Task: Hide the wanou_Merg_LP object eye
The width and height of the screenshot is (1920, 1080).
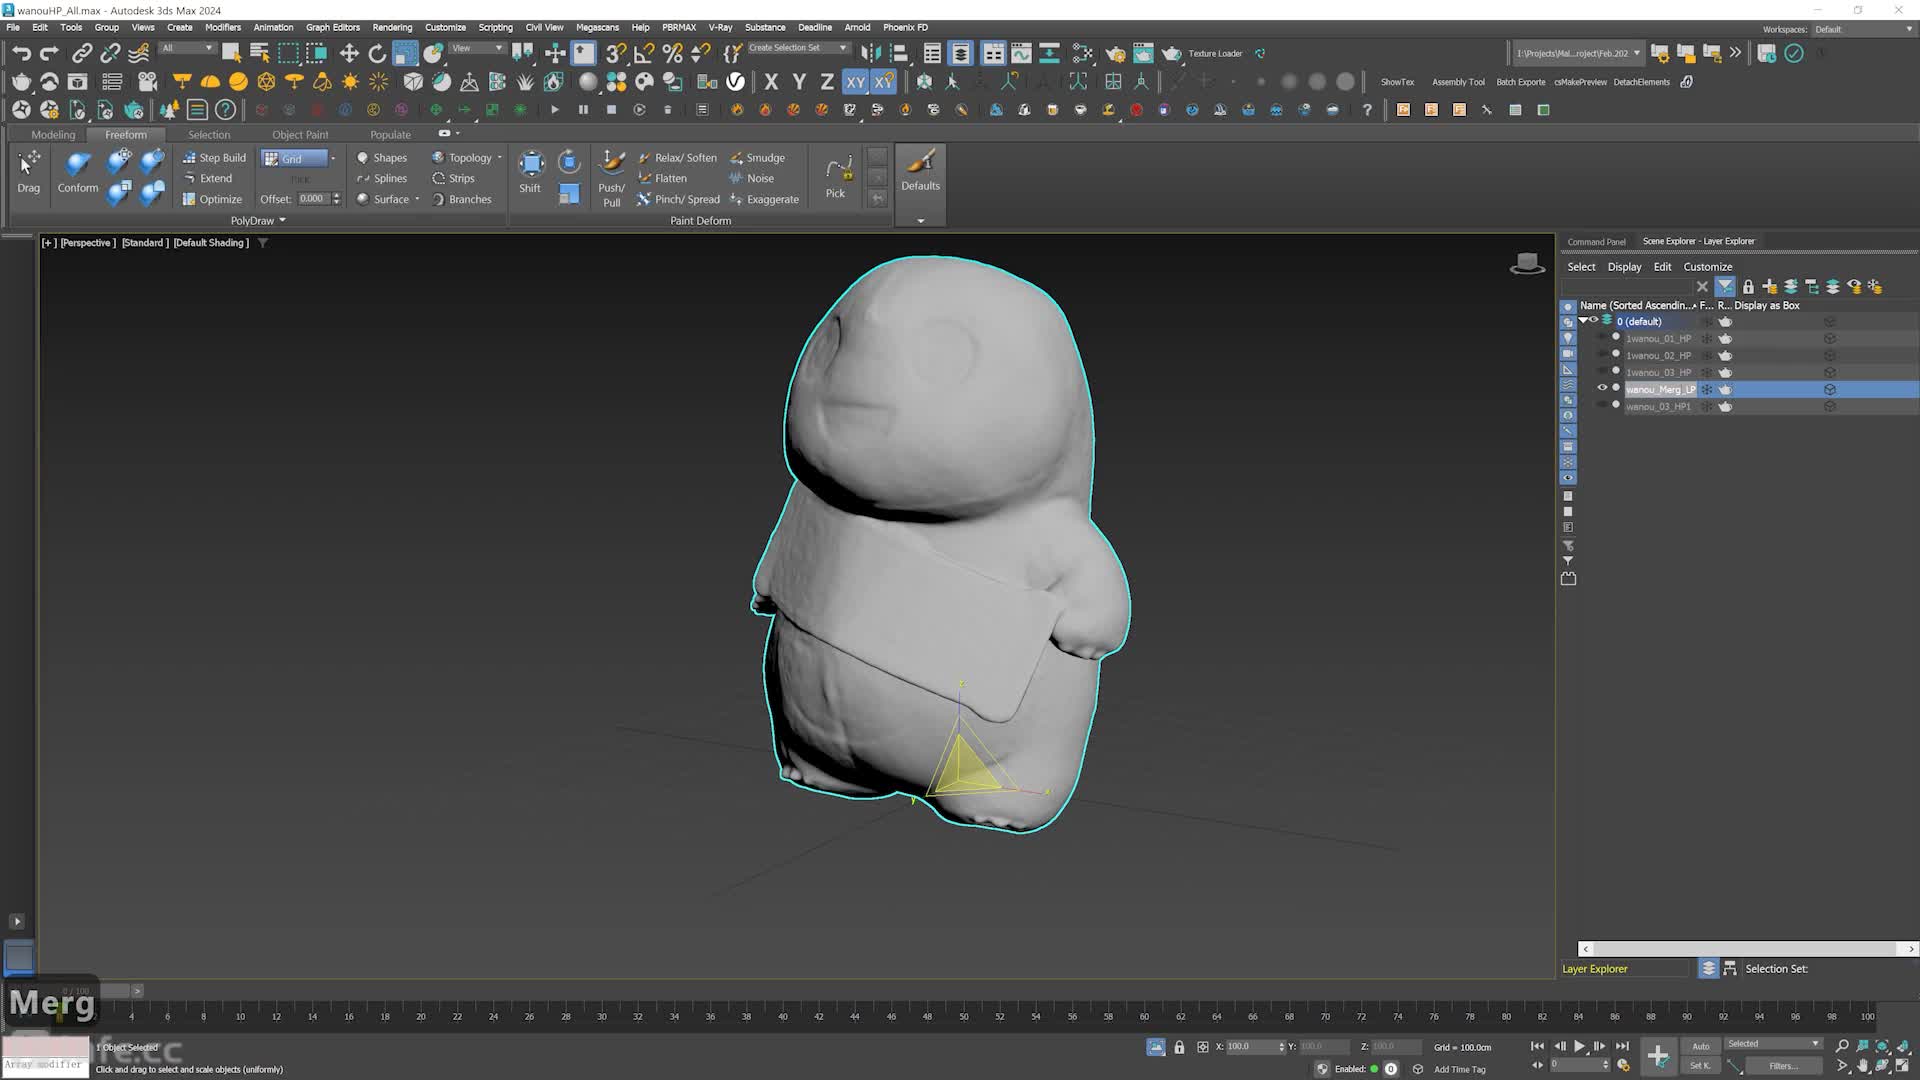Action: 1602,389
